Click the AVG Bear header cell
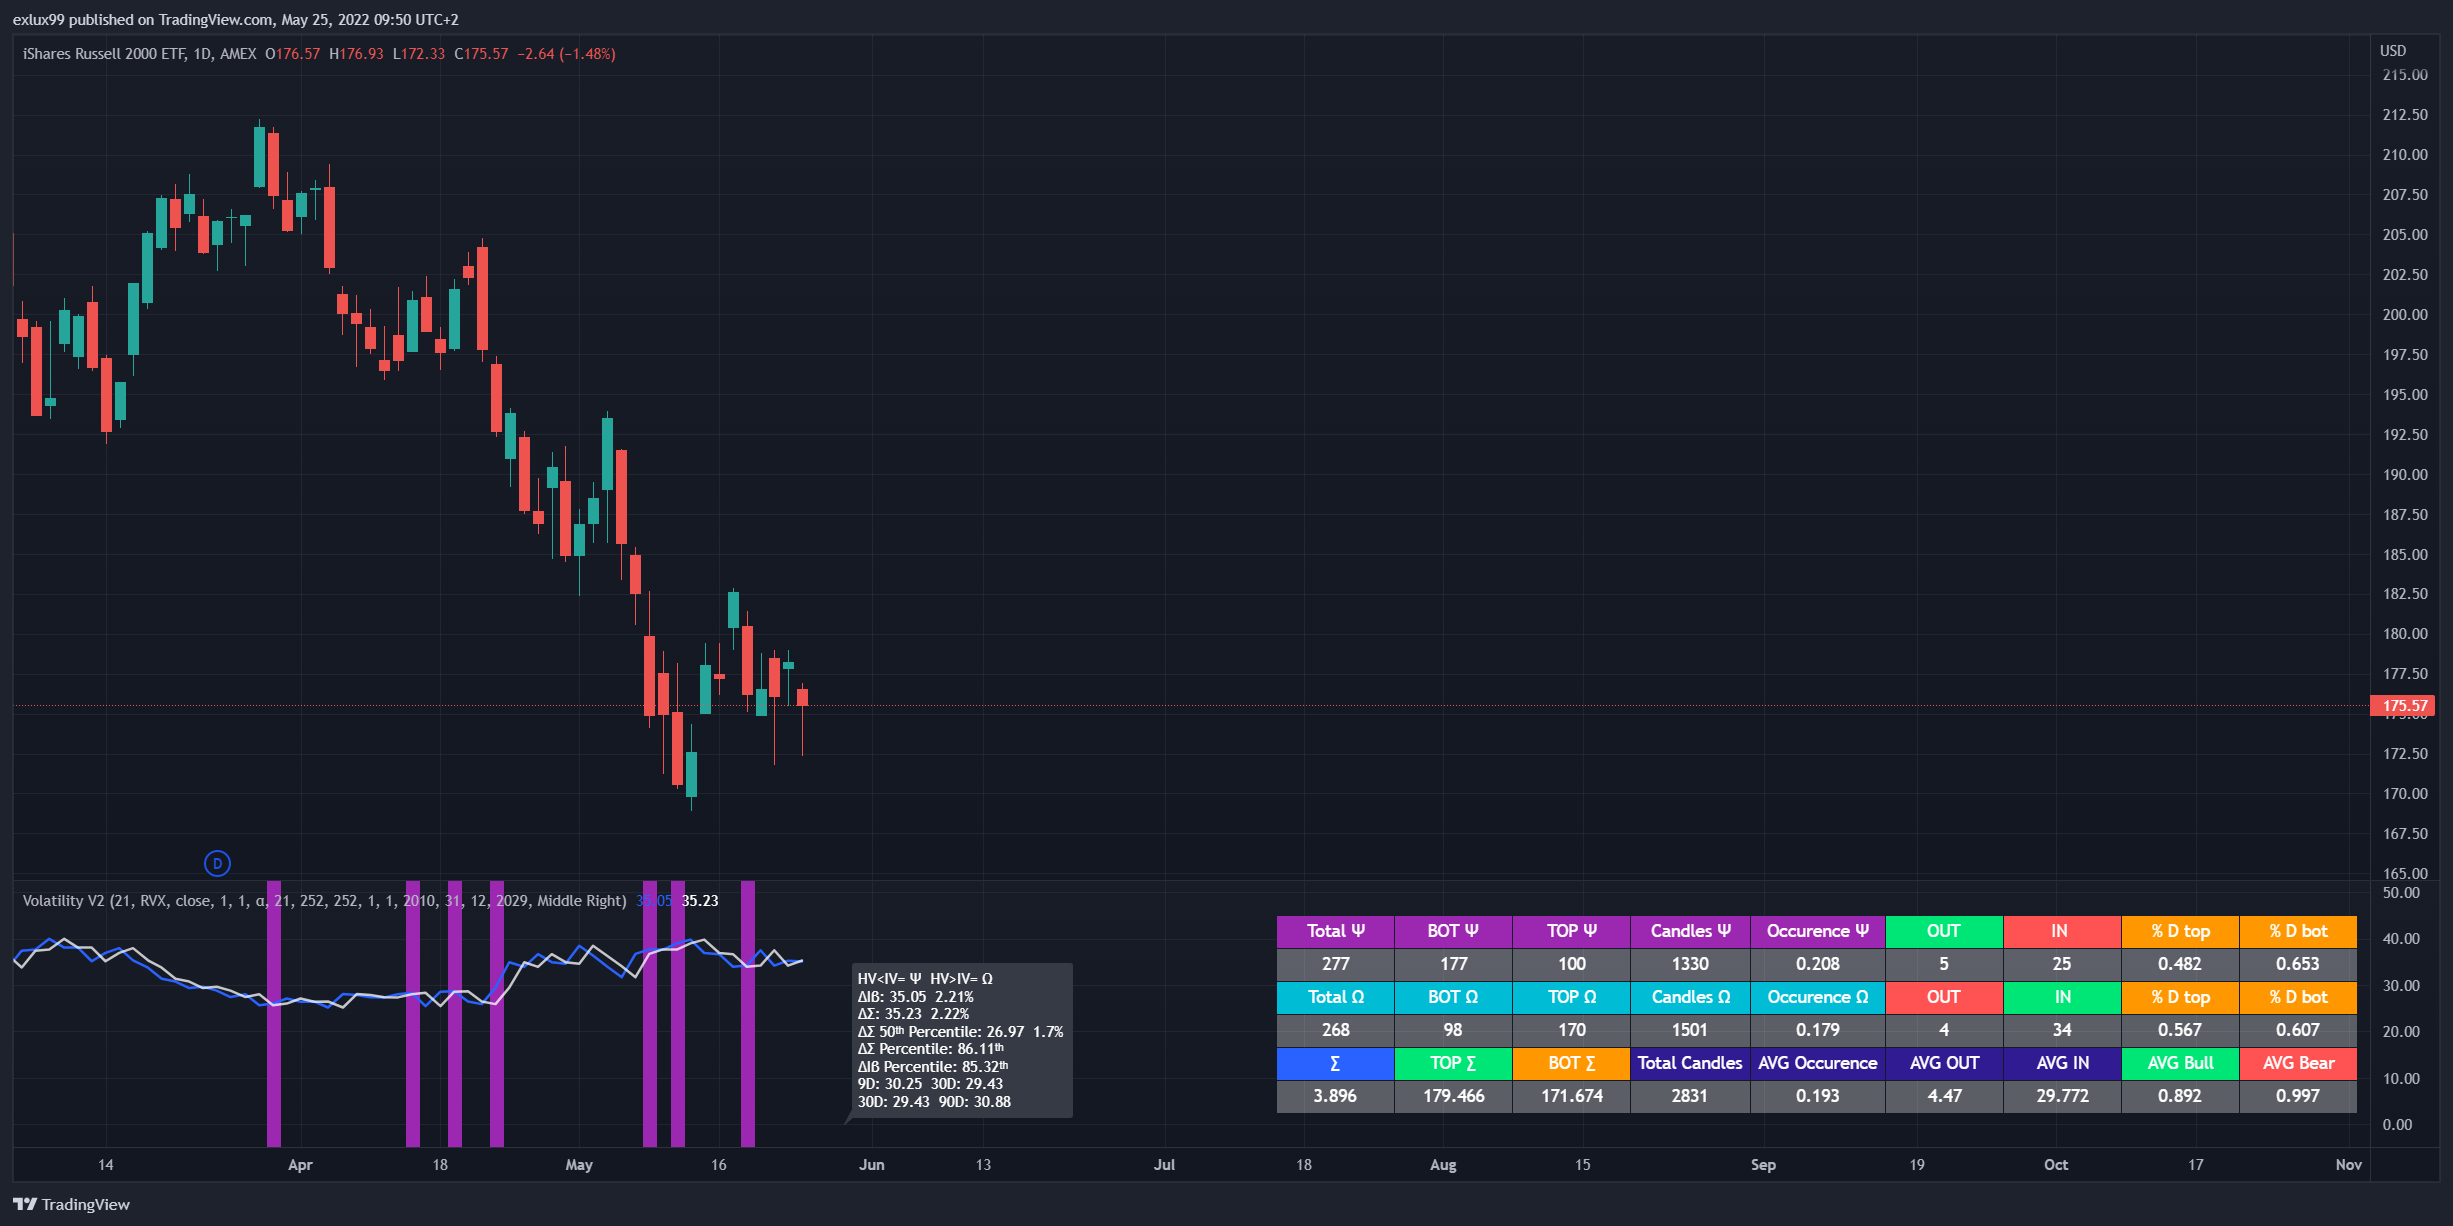The image size is (2453, 1226). click(x=2298, y=1063)
